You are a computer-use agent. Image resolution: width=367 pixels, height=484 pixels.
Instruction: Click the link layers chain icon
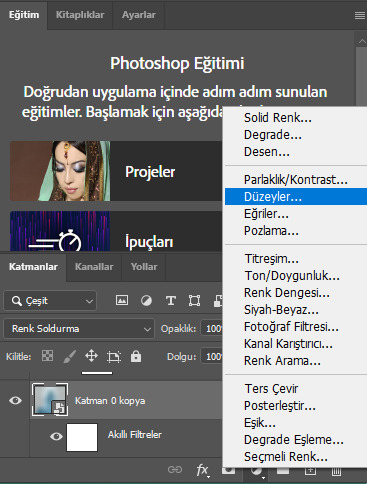point(175,470)
